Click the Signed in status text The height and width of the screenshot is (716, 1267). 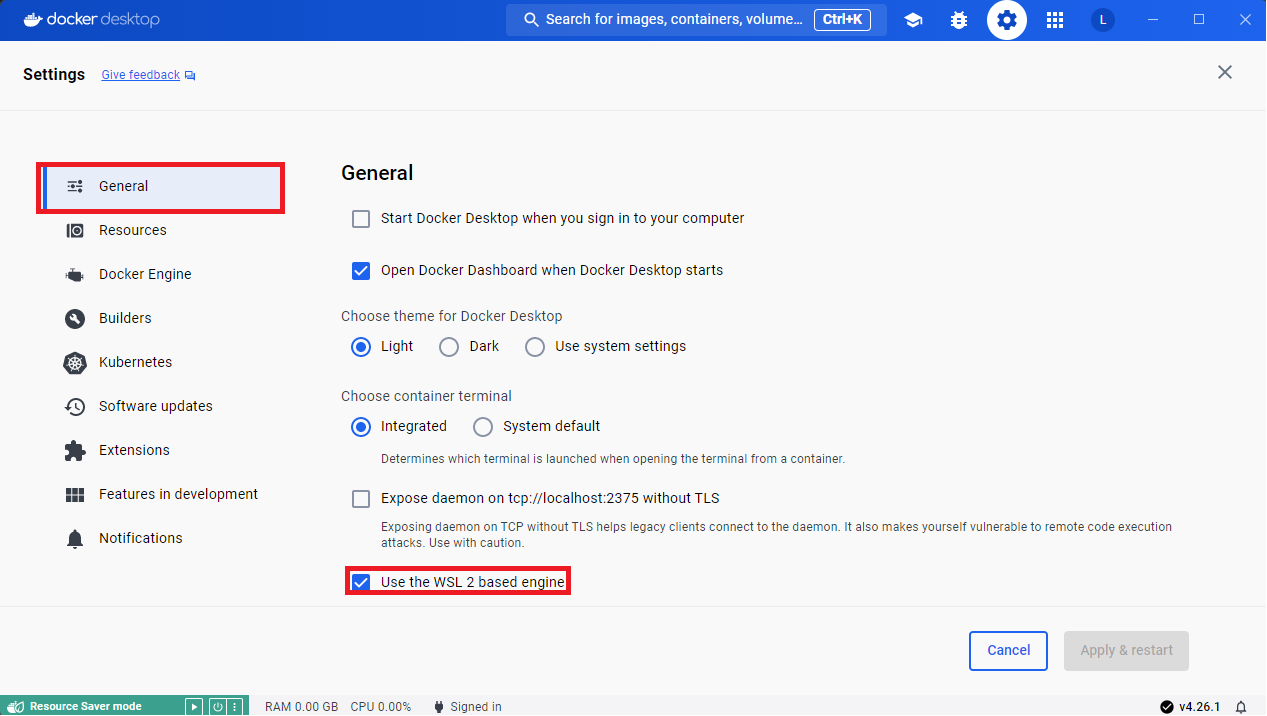(x=476, y=707)
